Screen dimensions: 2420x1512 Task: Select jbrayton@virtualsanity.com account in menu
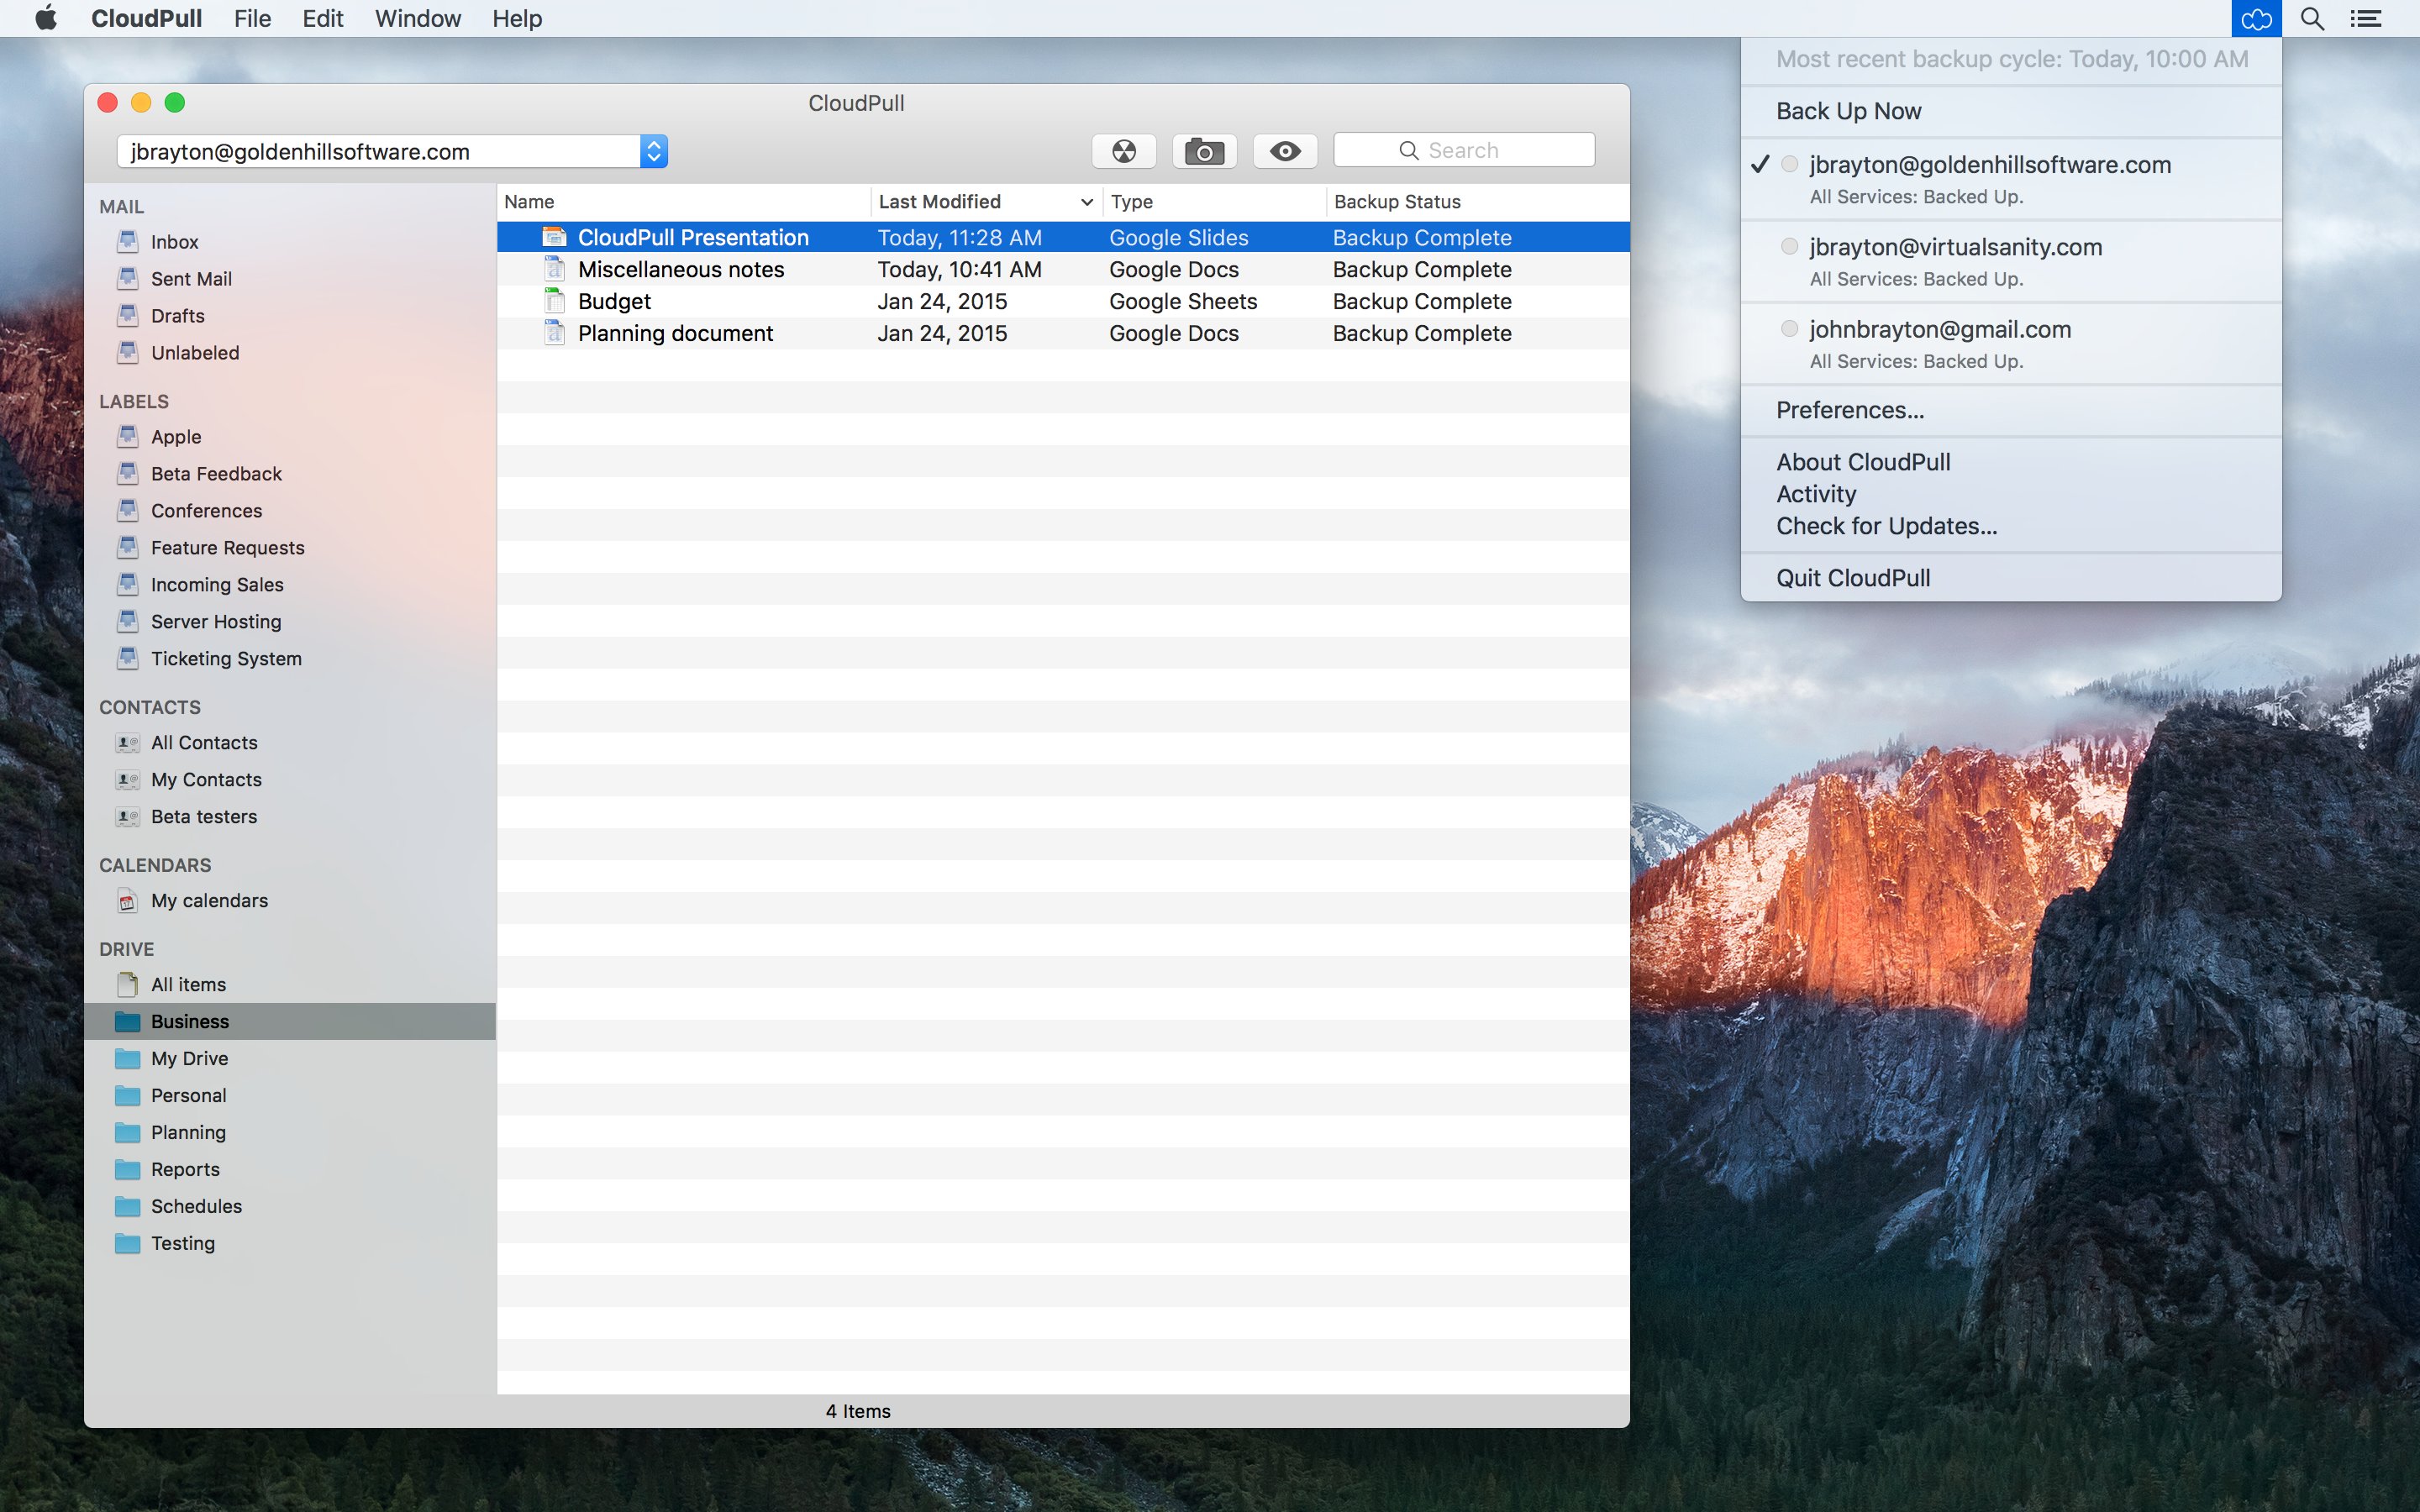click(1955, 247)
